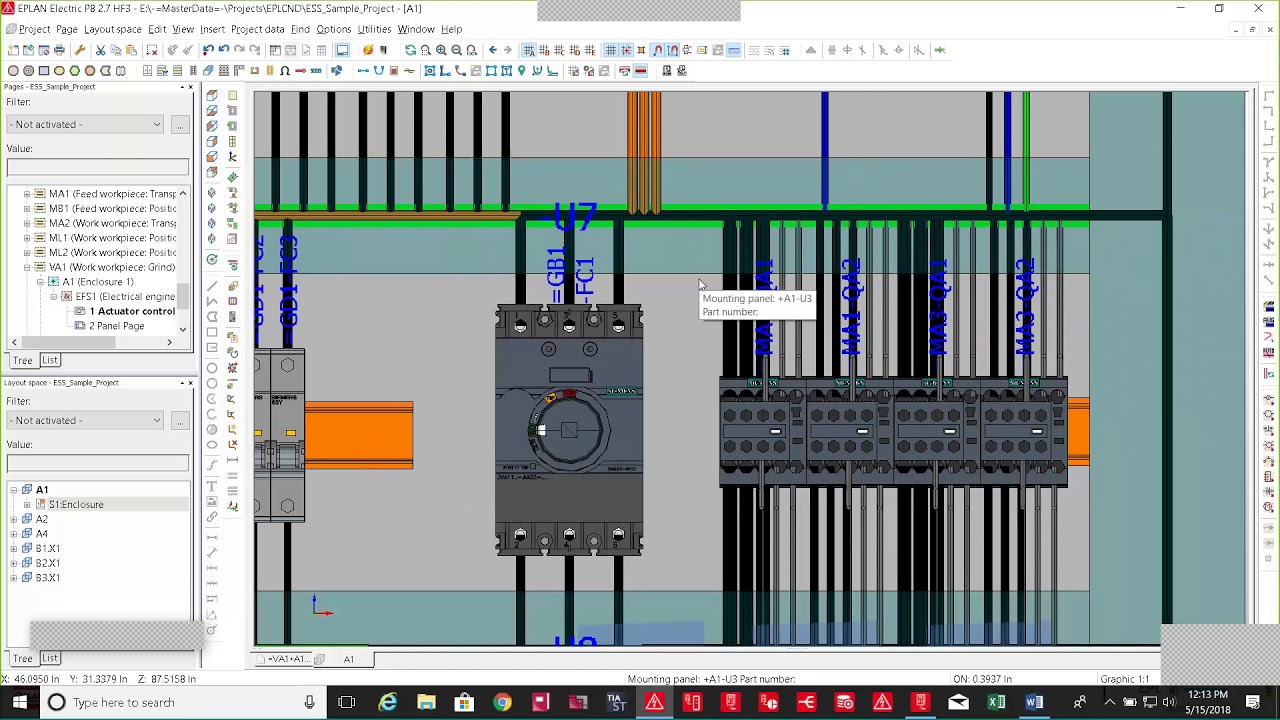Toggle grid A snap icon
Screen dimensions: 1280x720
(529, 50)
